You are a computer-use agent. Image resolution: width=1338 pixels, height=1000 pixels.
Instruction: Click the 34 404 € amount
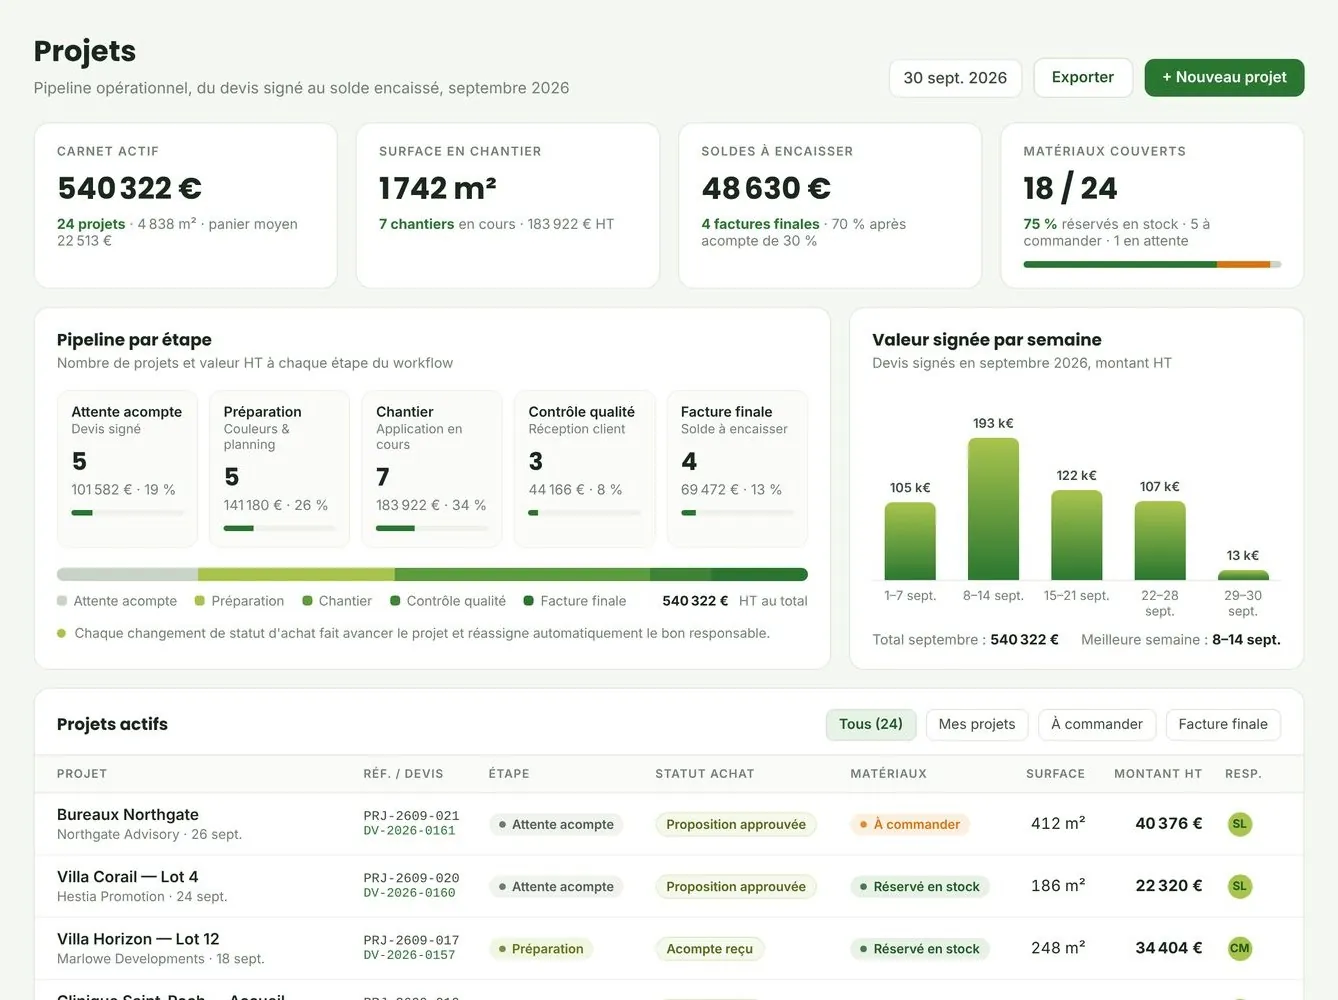pyautogui.click(x=1168, y=948)
